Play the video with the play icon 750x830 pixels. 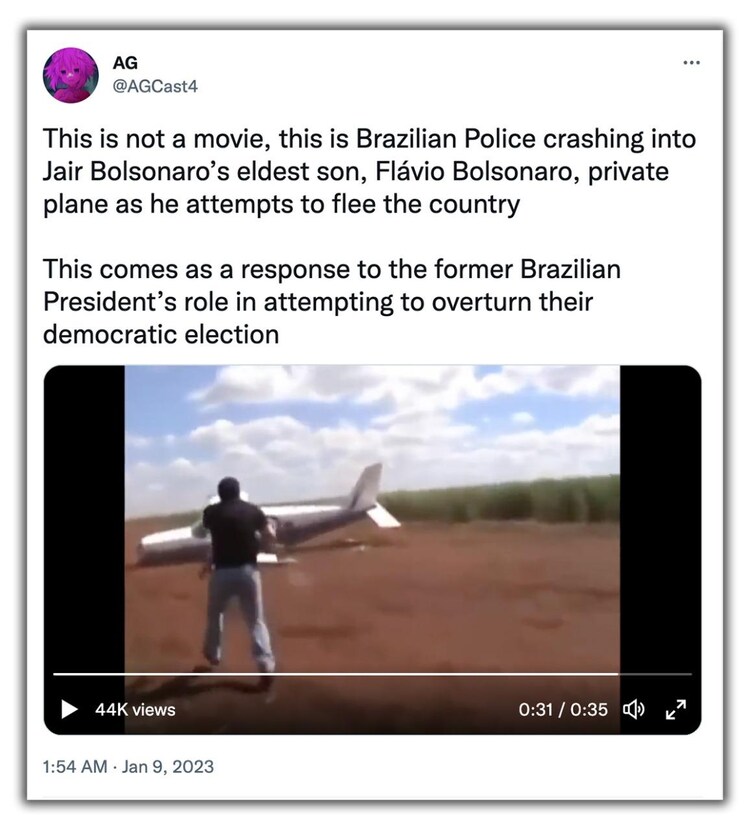point(69,709)
